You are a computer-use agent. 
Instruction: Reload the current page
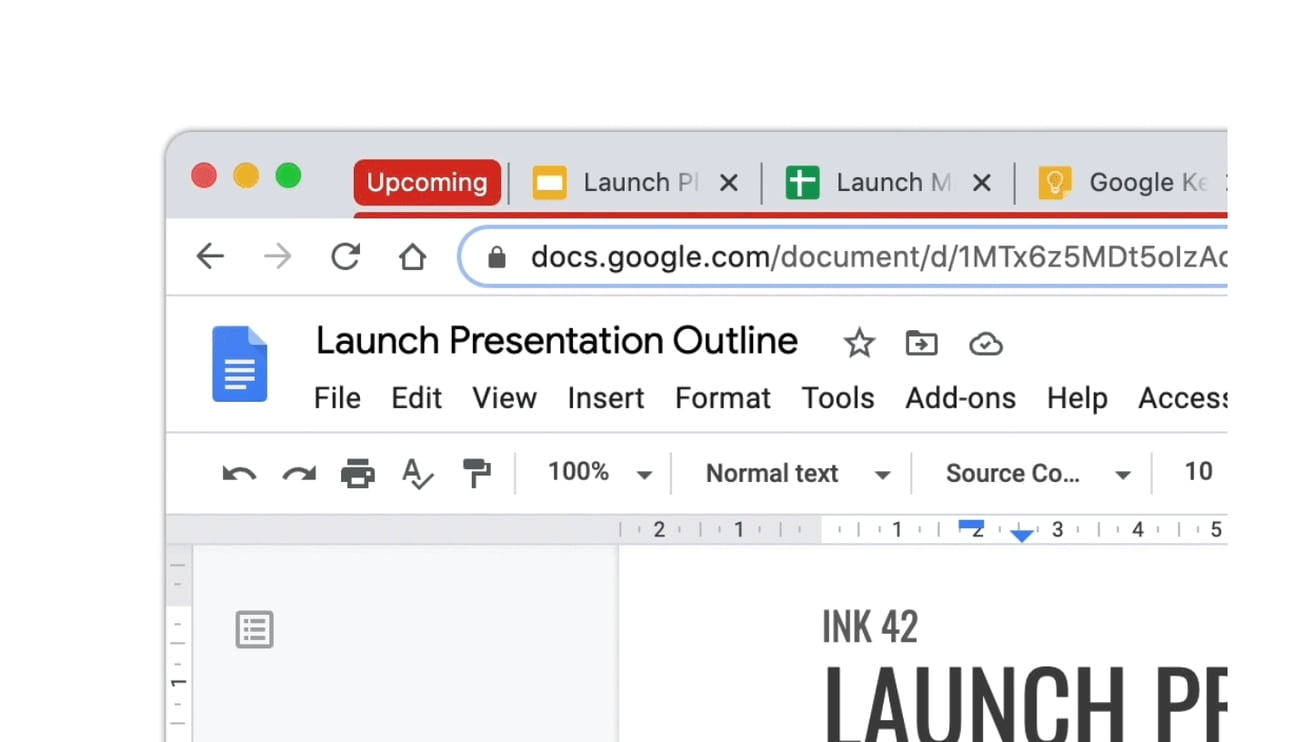[345, 256]
